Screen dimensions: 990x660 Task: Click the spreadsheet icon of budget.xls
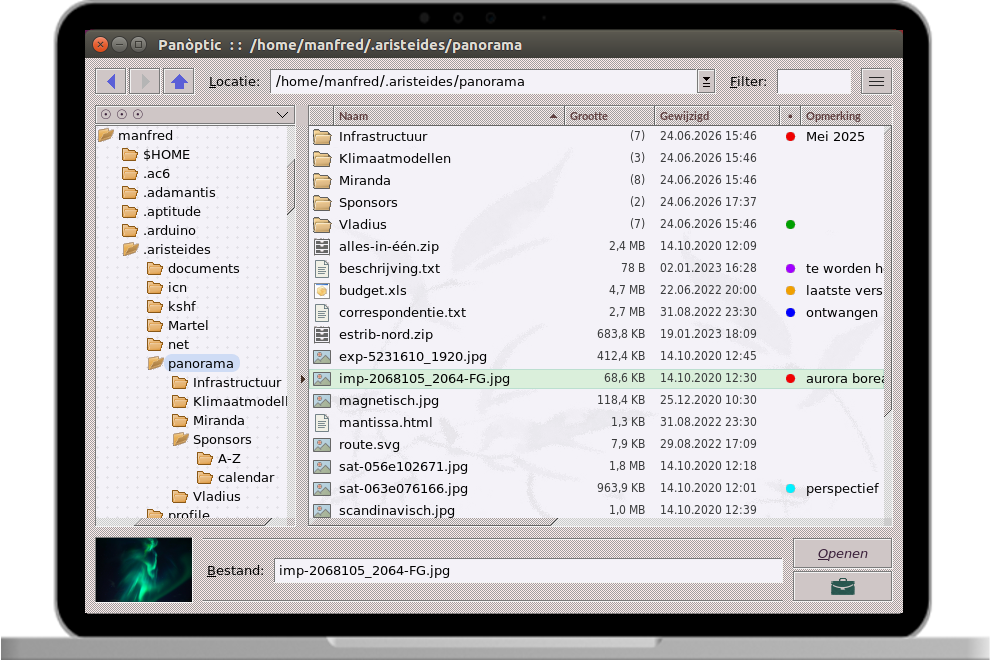tap(322, 291)
